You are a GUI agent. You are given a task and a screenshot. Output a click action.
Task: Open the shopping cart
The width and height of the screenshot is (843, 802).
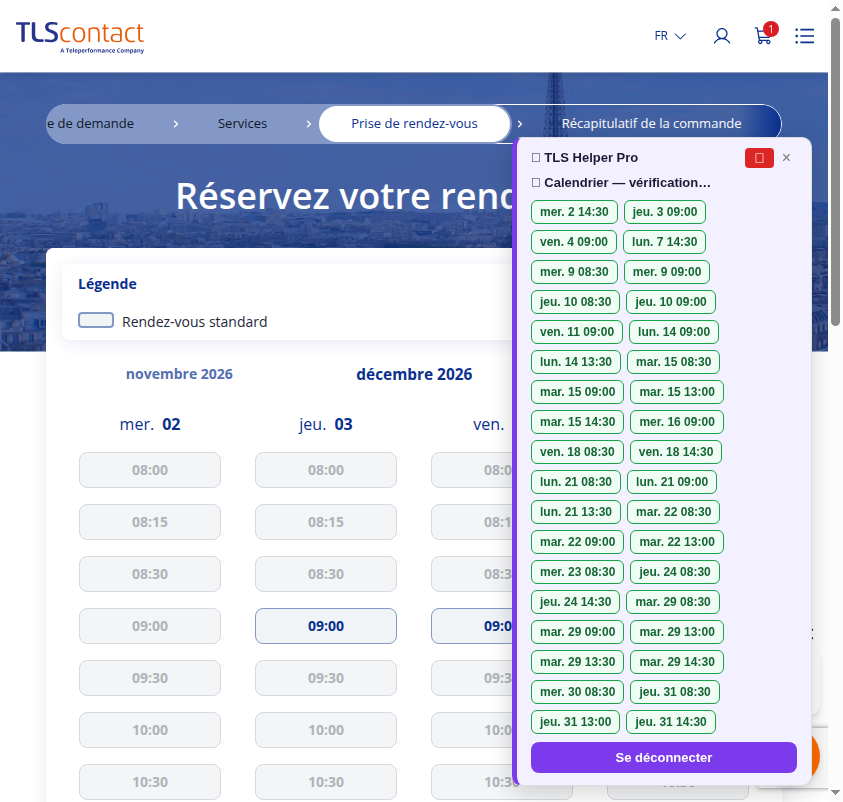[x=765, y=34]
